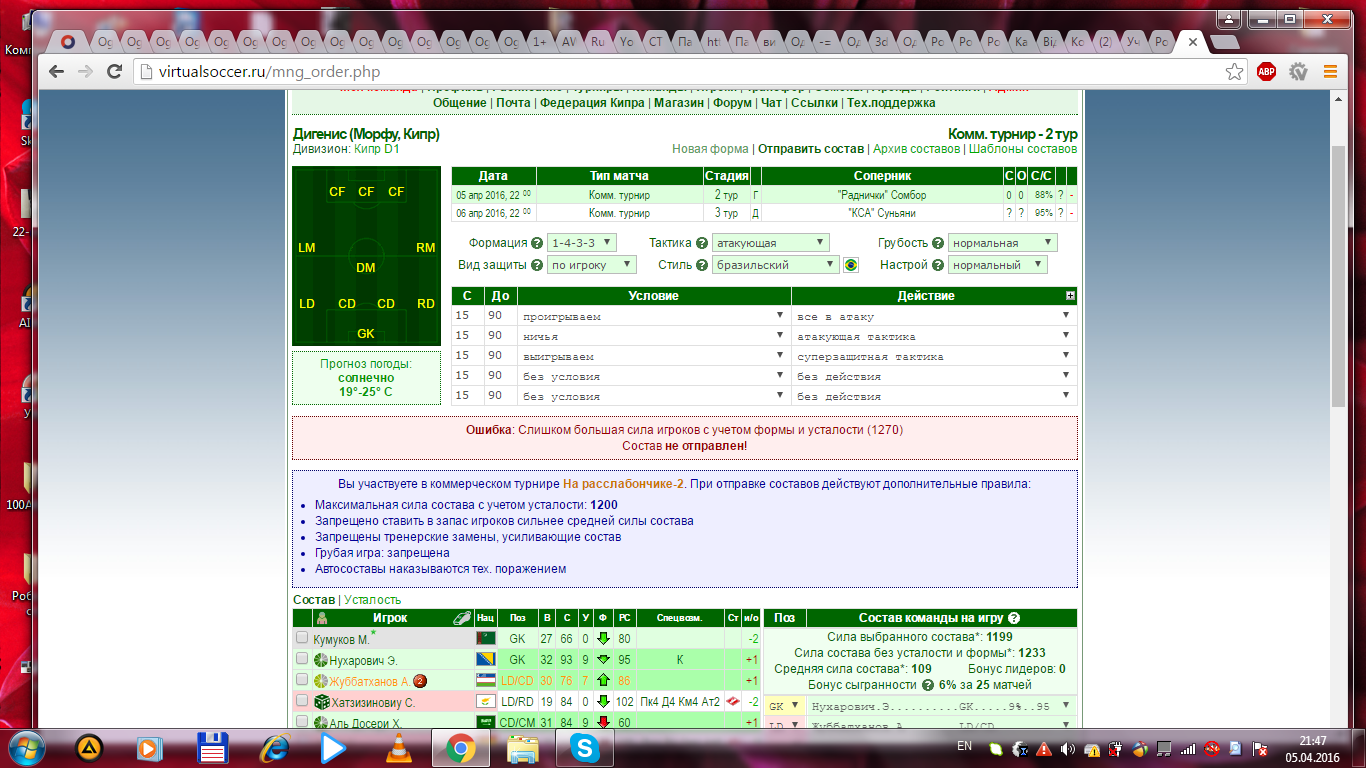The height and width of the screenshot is (768, 1366).
Task: Click the help icon next to Формация
Action: pos(537,243)
